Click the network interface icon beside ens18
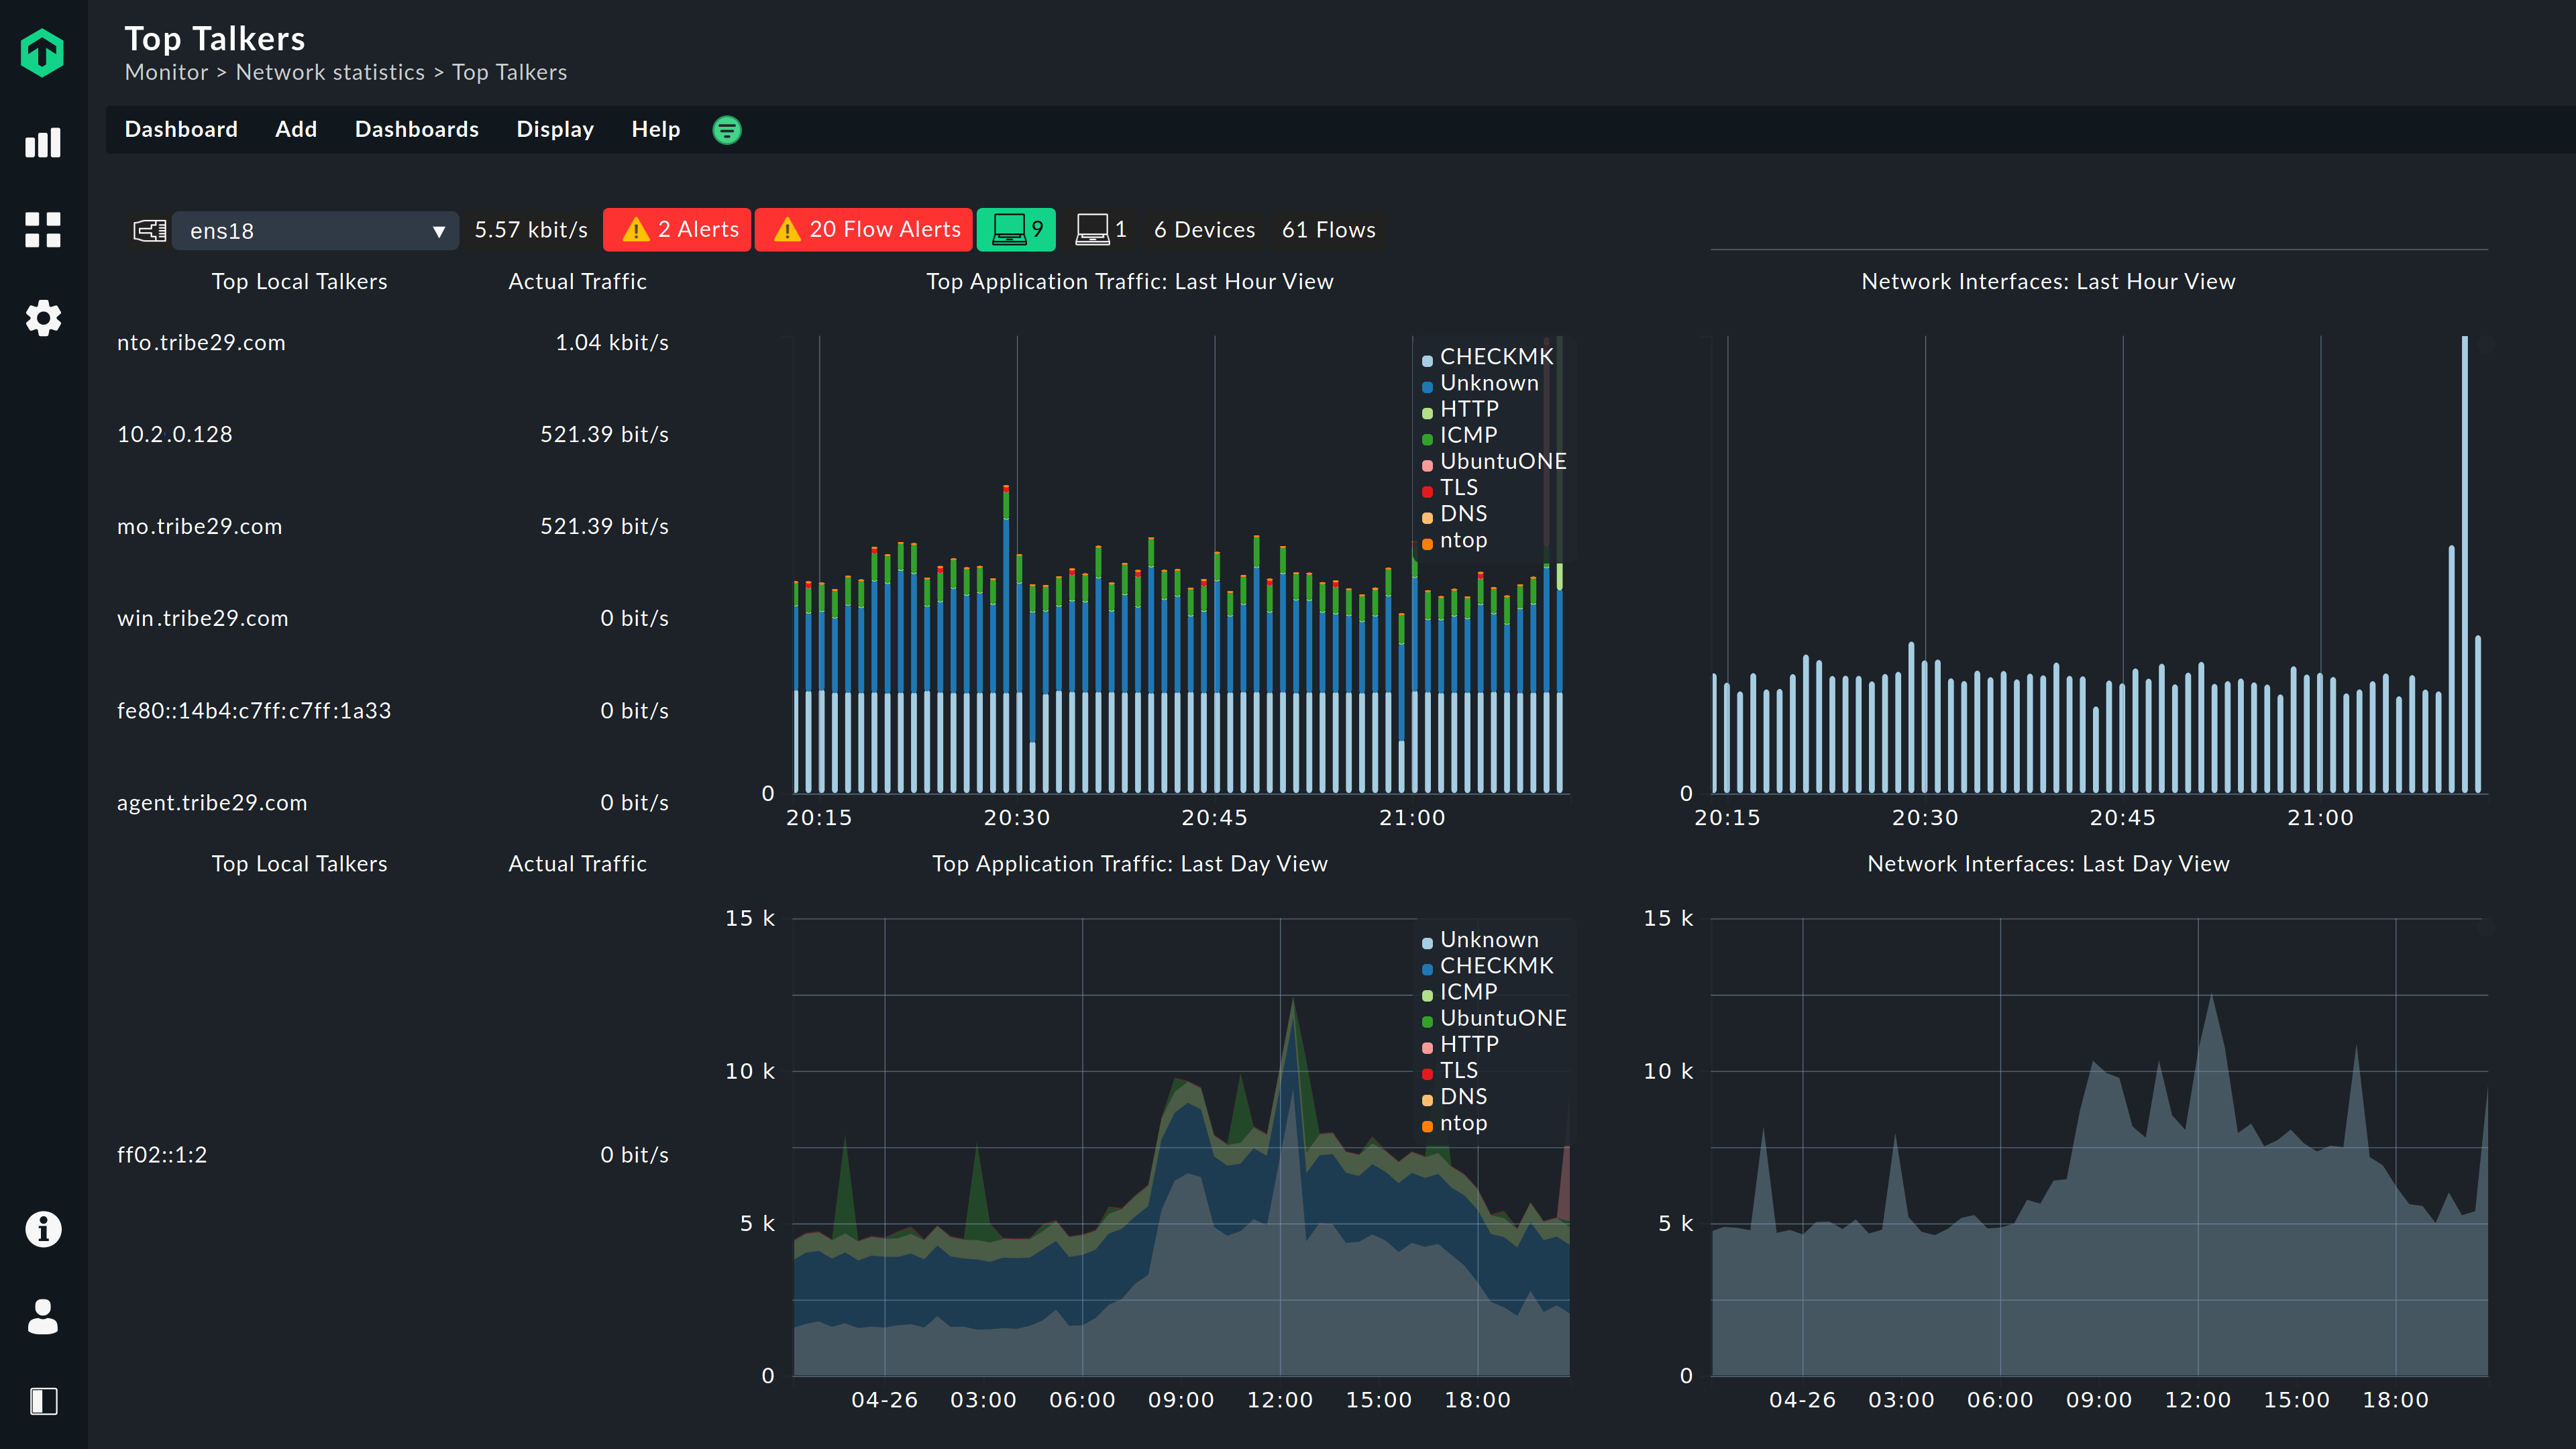 (149, 231)
